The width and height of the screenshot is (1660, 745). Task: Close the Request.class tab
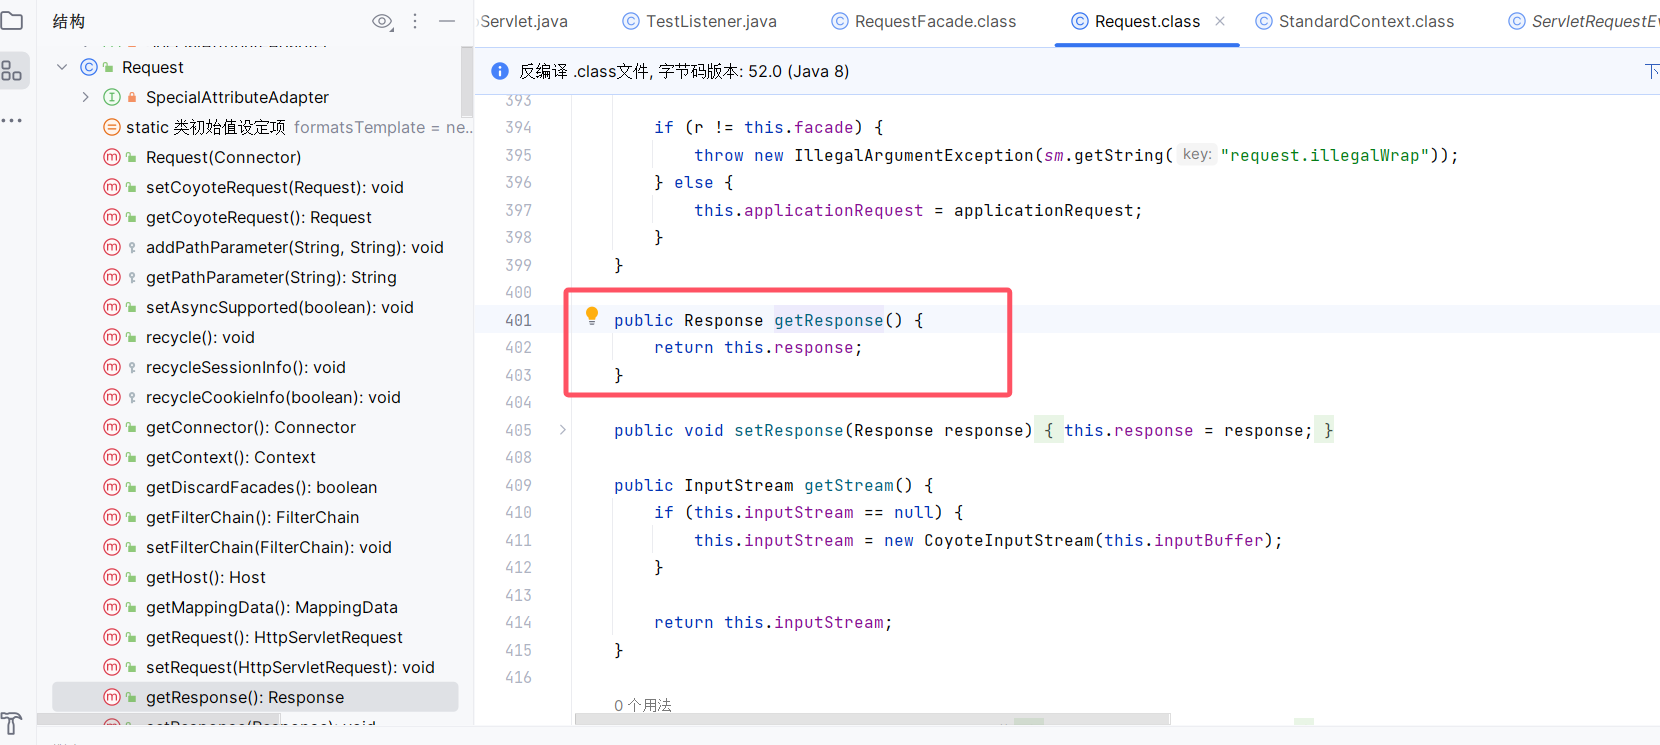[1220, 21]
